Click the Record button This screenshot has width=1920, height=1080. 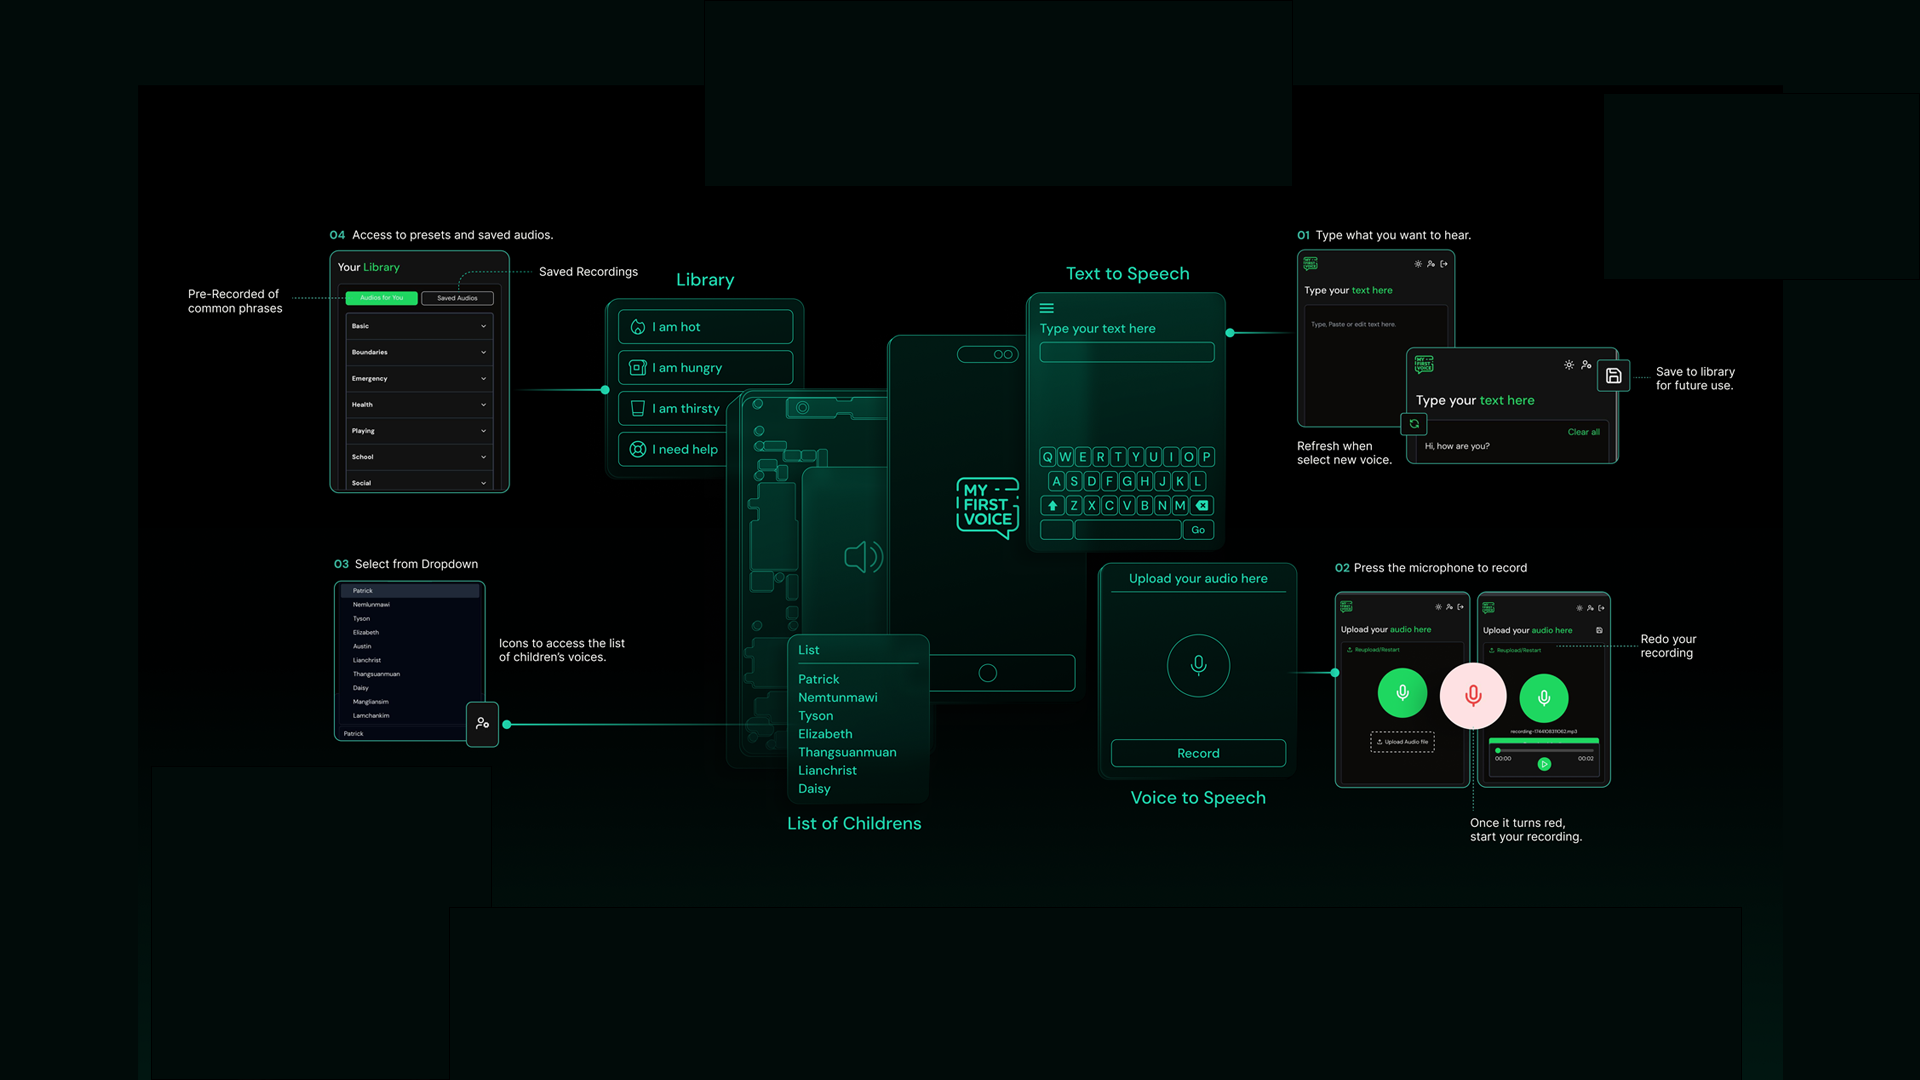click(1198, 753)
